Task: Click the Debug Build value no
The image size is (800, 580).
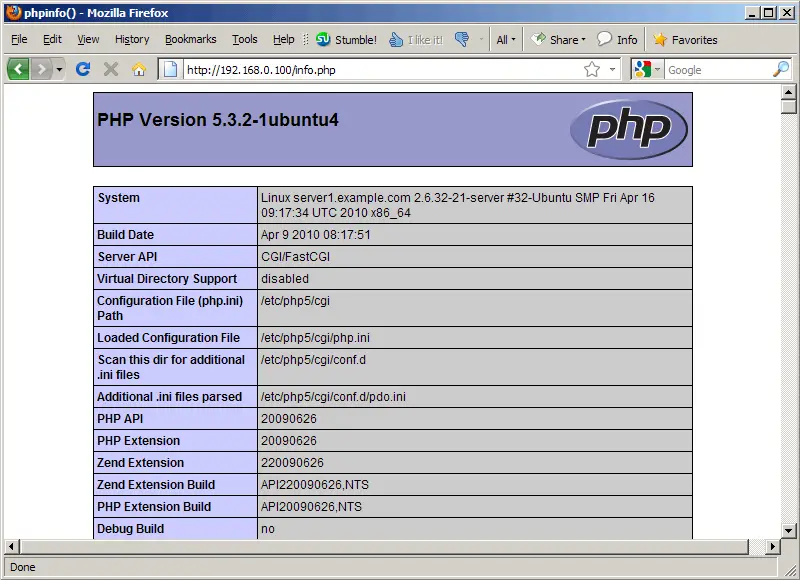Action: [268, 529]
